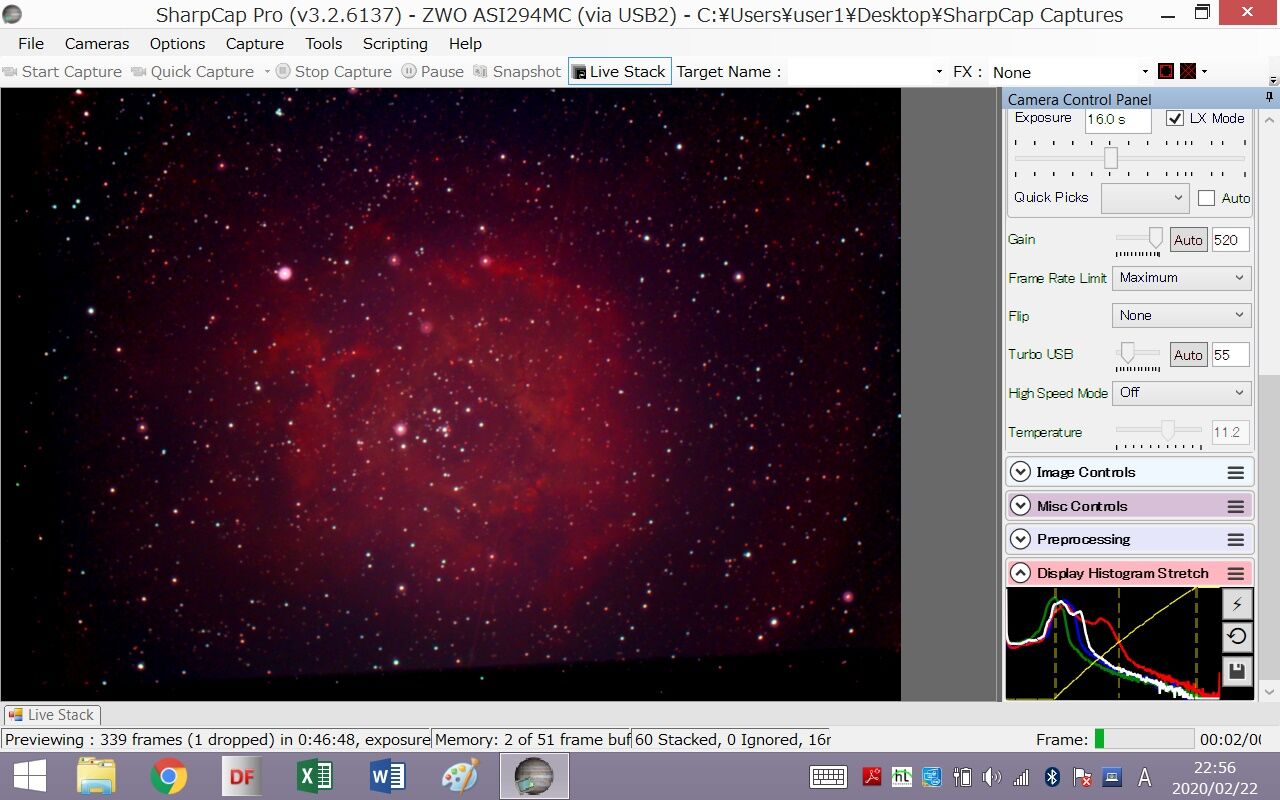Open Excel from the taskbar
Screen dimensions: 1280x800
click(314, 776)
